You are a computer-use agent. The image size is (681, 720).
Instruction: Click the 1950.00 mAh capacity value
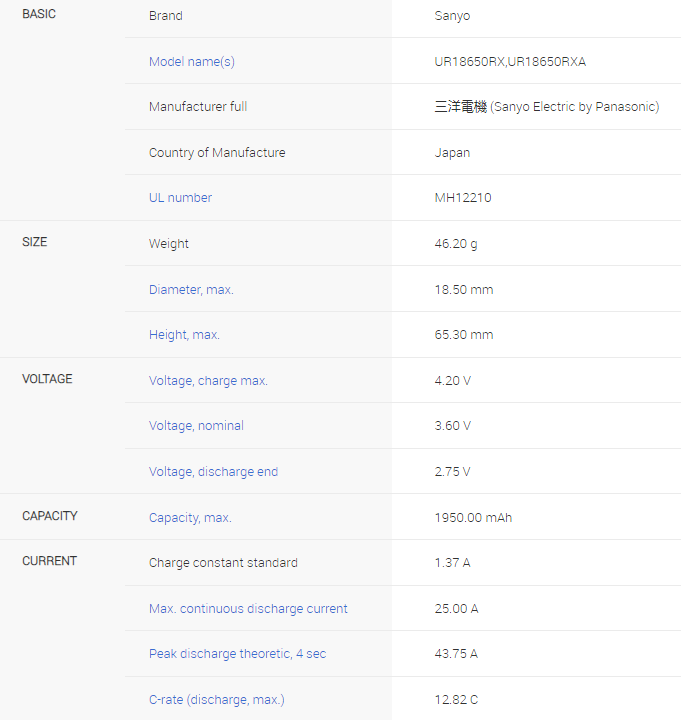click(x=473, y=518)
